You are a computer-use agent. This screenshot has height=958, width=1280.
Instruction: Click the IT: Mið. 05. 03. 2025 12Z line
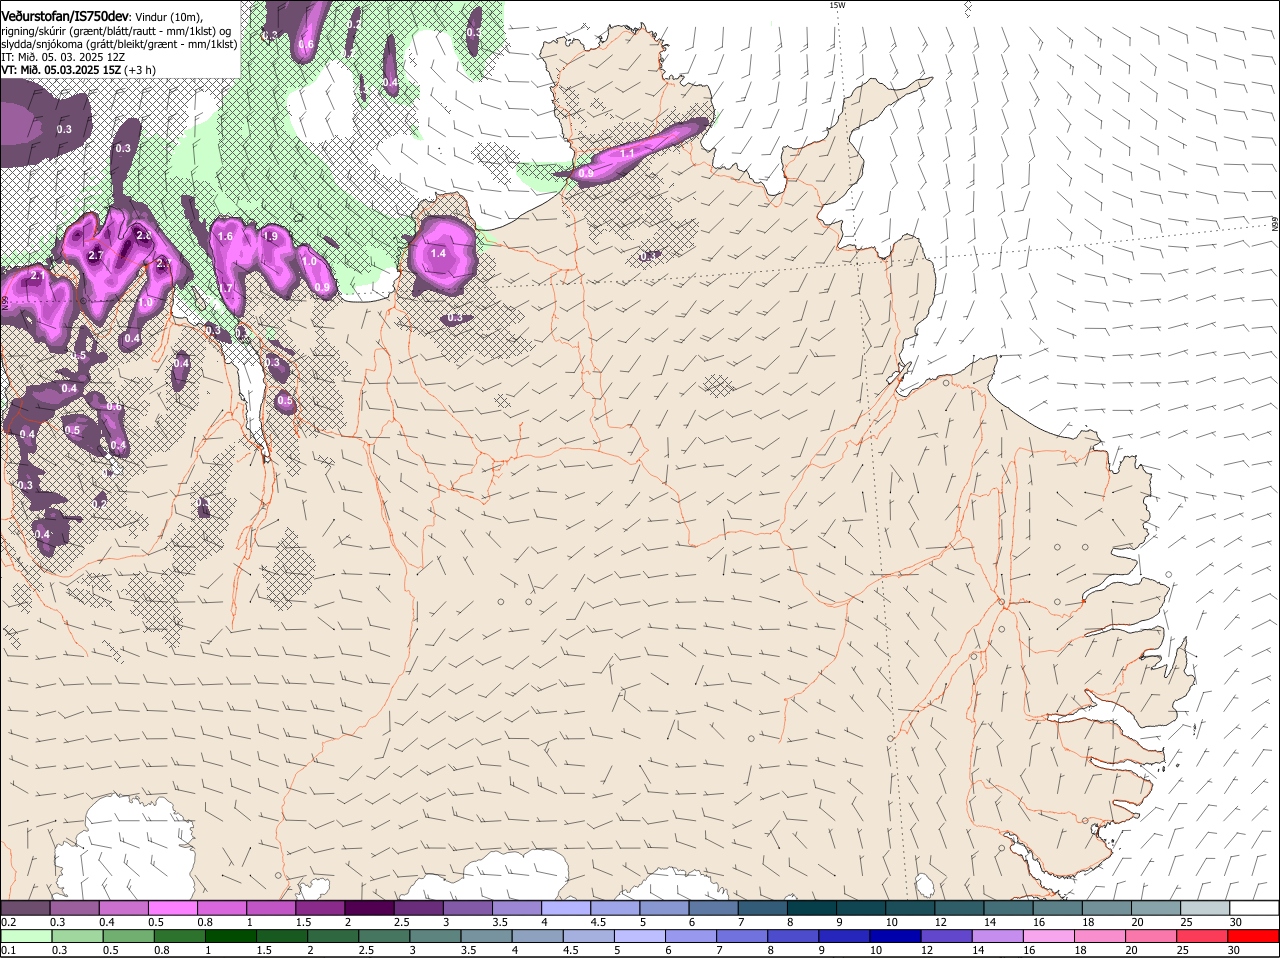pos(63,57)
